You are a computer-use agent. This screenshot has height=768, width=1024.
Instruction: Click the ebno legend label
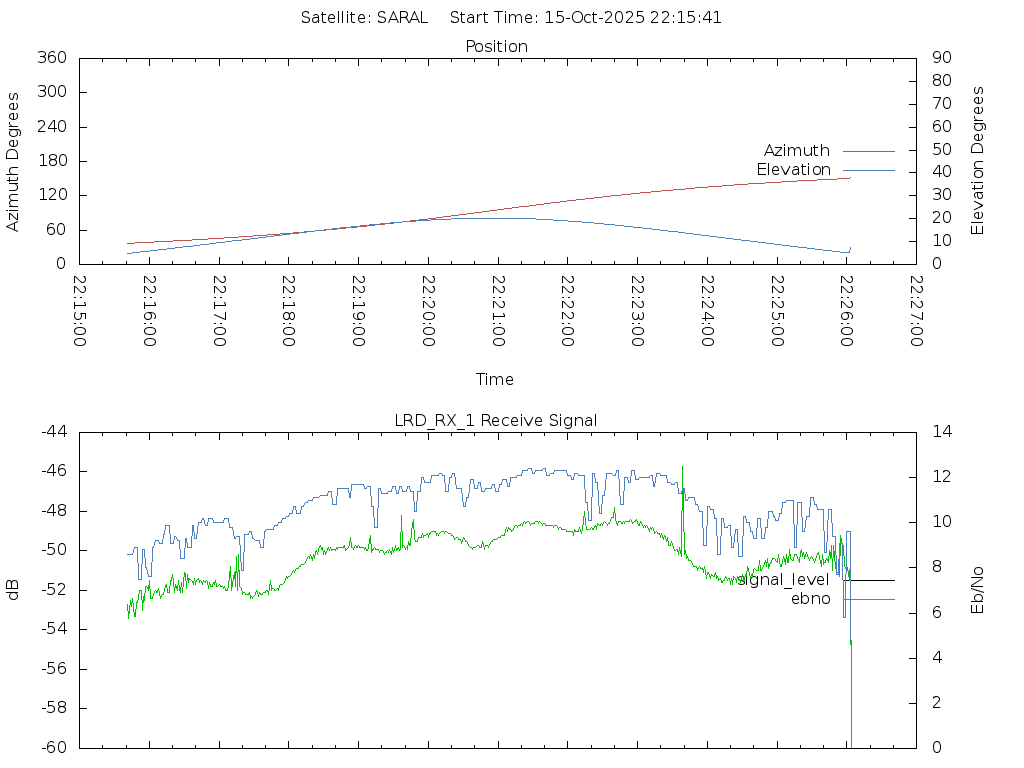coord(810,599)
